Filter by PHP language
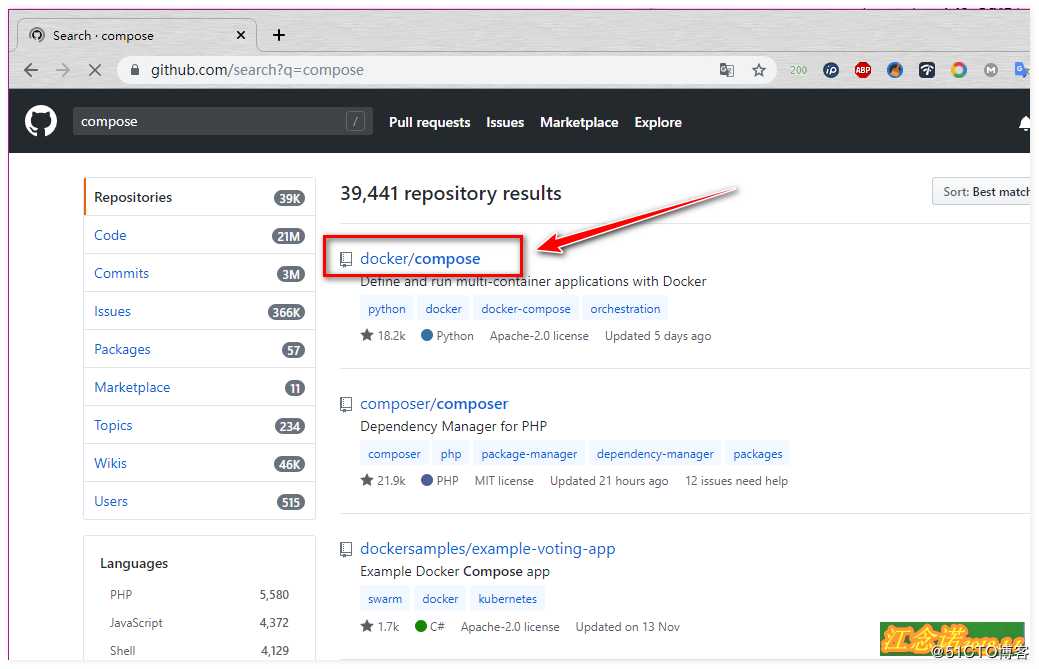Image resolution: width=1039 pixels, height=669 pixels. click(199, 595)
